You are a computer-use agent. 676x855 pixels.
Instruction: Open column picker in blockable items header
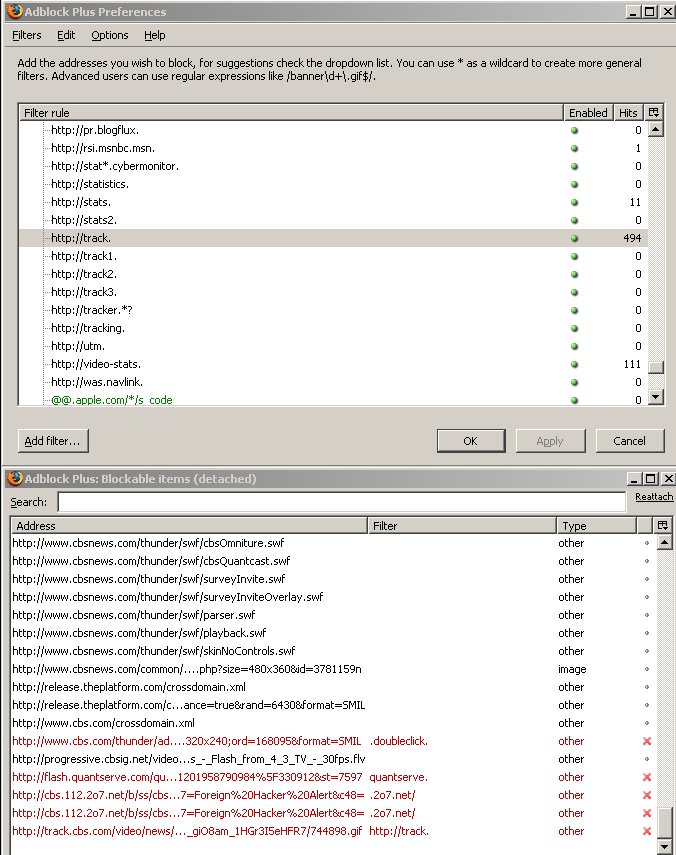(x=662, y=525)
